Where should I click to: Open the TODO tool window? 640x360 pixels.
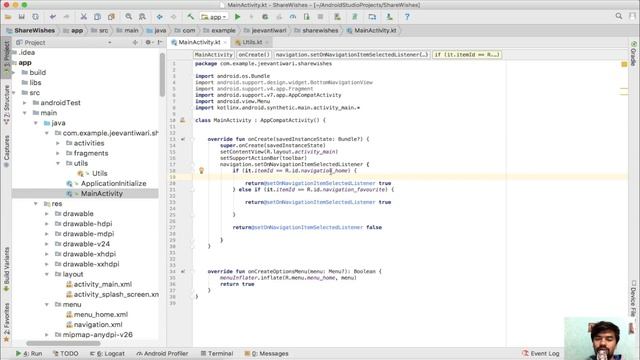click(65, 353)
